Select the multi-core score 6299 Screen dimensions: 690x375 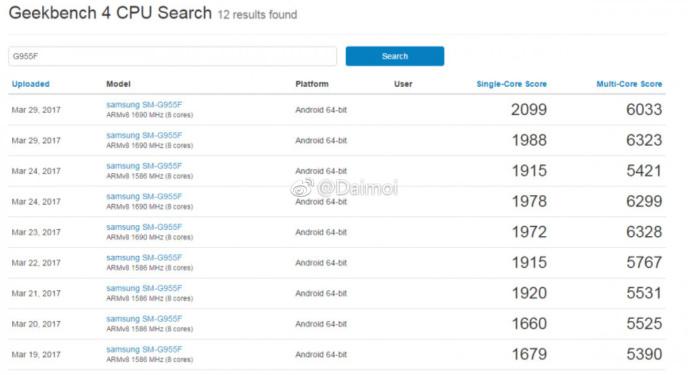644,202
